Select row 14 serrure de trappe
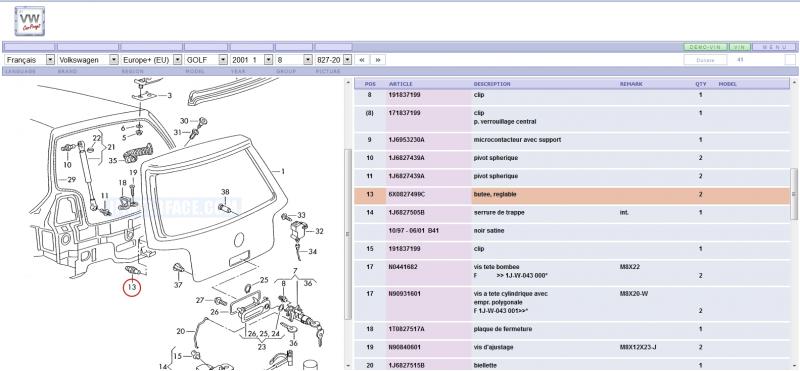Screen dimensions: 800x371 pos(572,213)
